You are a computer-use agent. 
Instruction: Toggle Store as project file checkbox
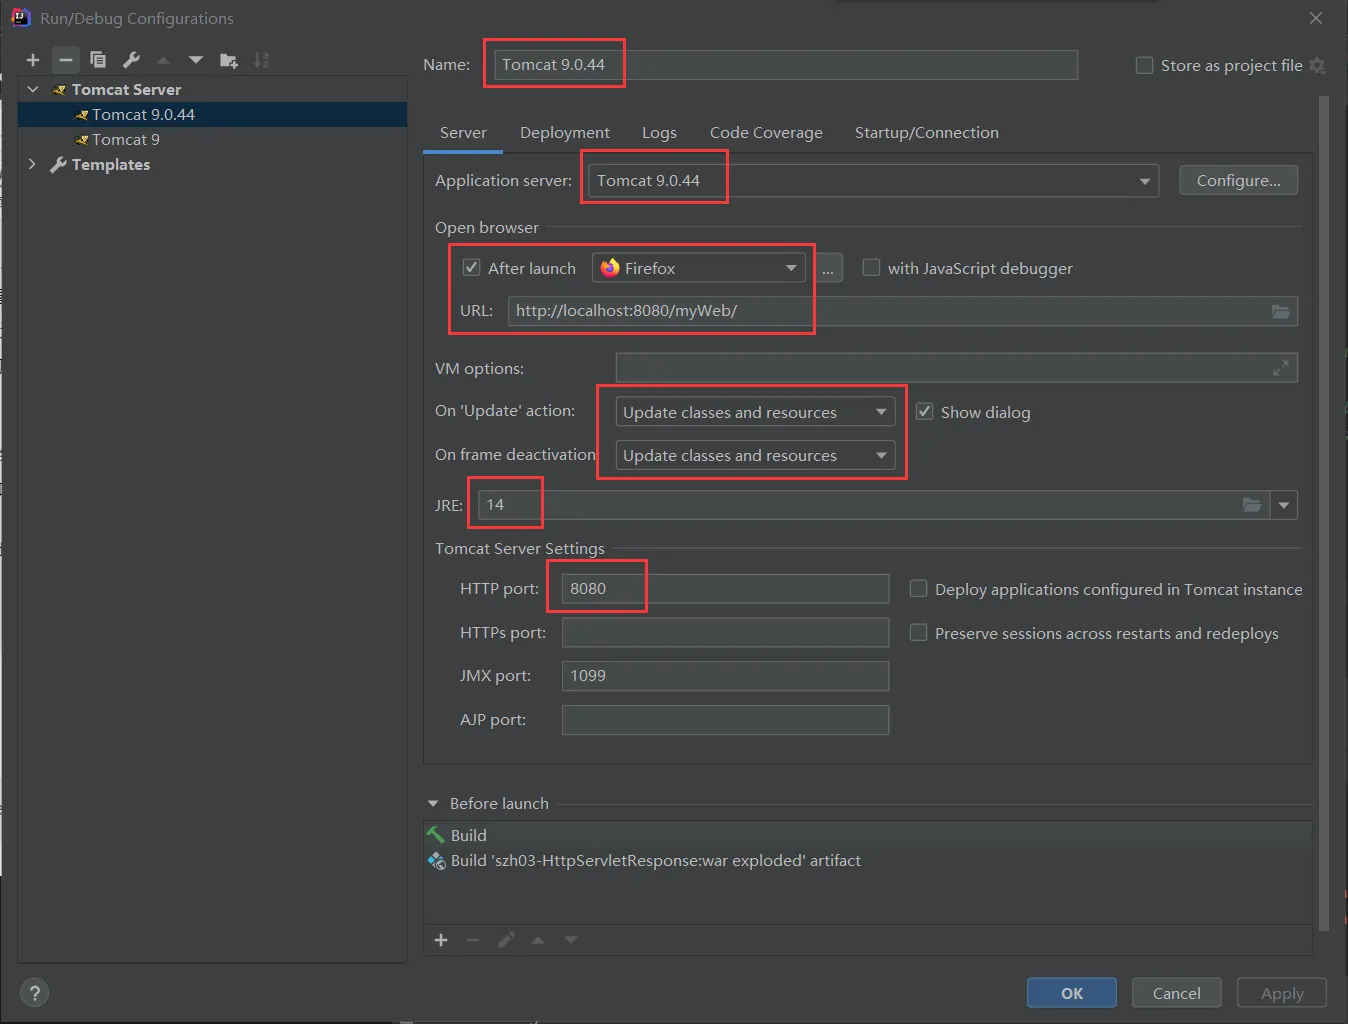click(1145, 66)
